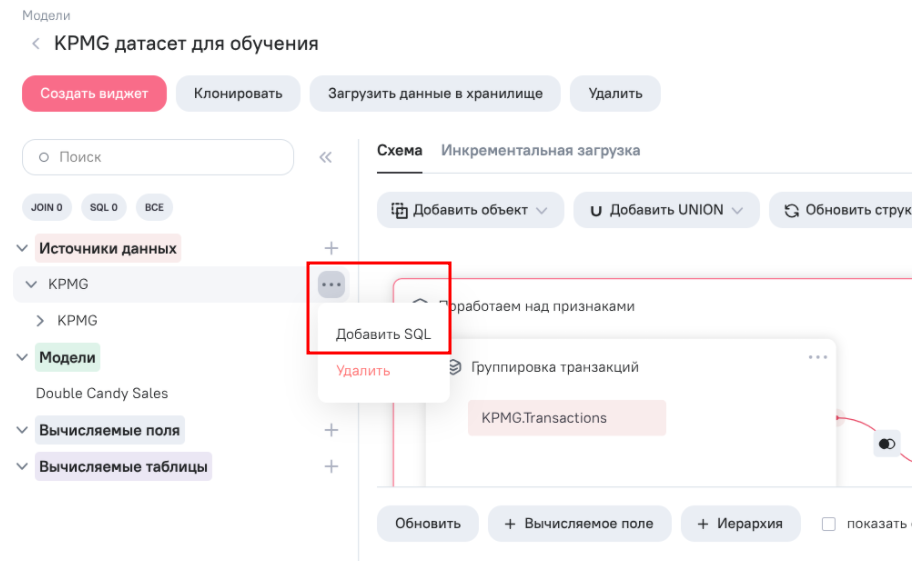Click the layers icon of Группировка транзакций

[455, 367]
